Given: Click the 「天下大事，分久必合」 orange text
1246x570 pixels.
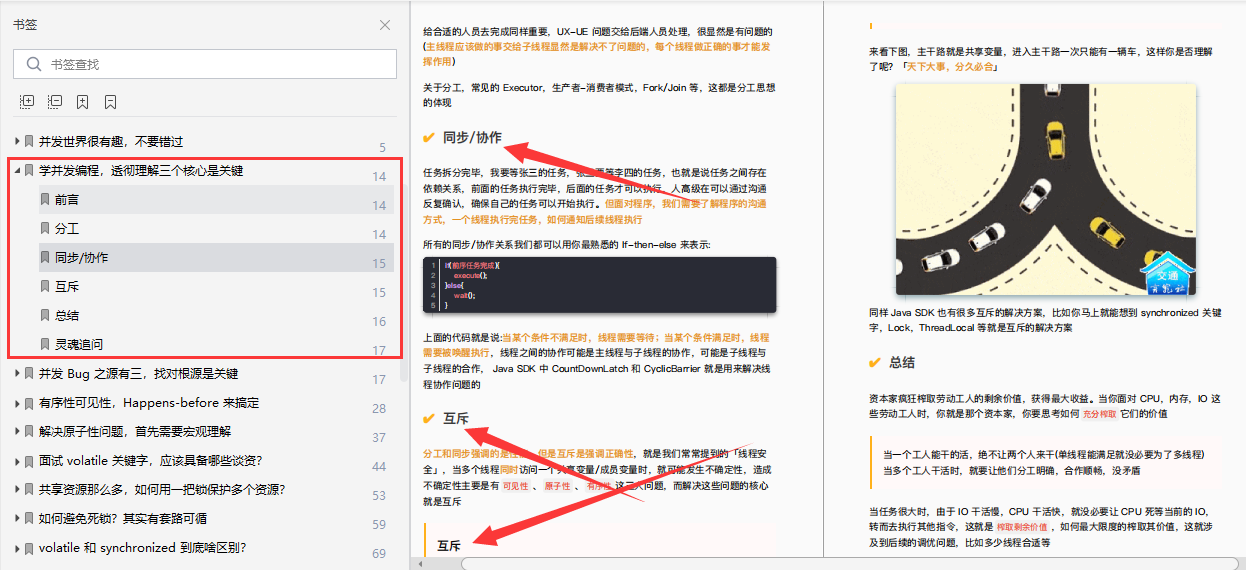Looking at the screenshot, I should click(949, 67).
